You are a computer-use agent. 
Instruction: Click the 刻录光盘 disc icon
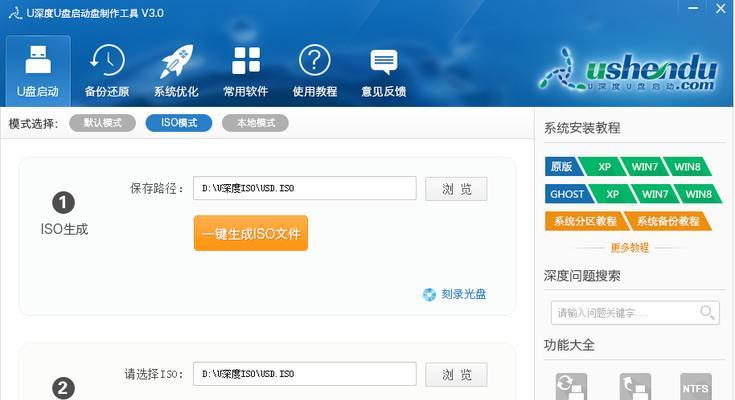tap(429, 294)
